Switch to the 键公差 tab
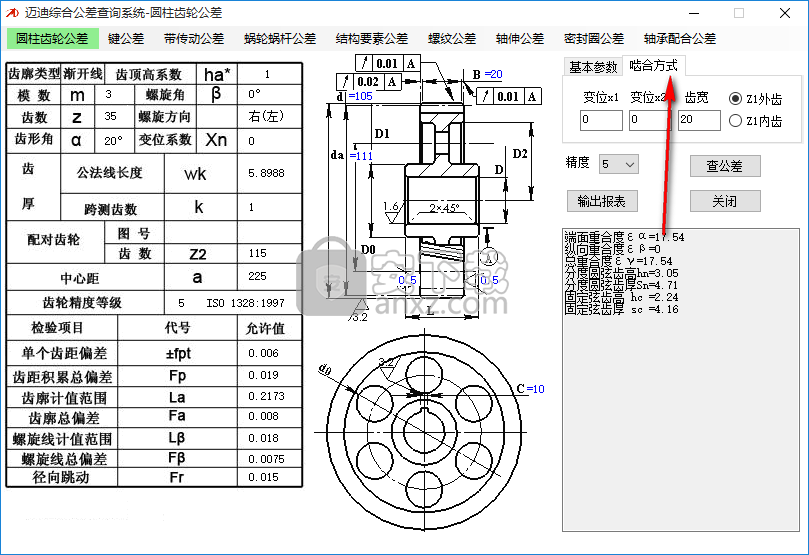This screenshot has width=809, height=555. click(126, 39)
